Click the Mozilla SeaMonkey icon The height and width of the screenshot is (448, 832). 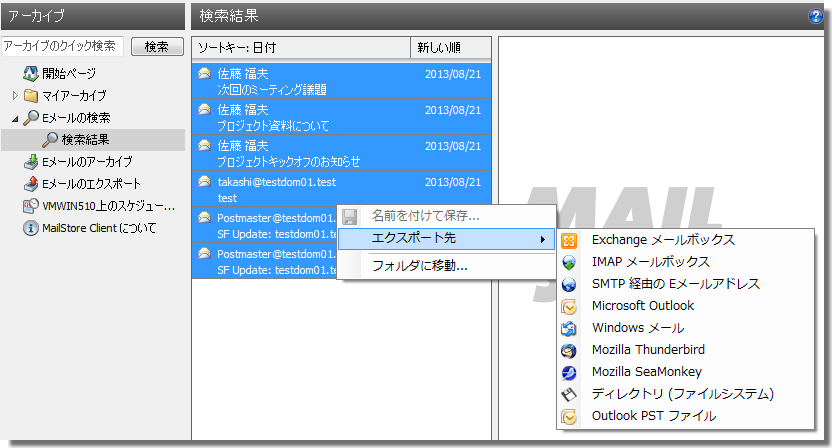coord(569,372)
